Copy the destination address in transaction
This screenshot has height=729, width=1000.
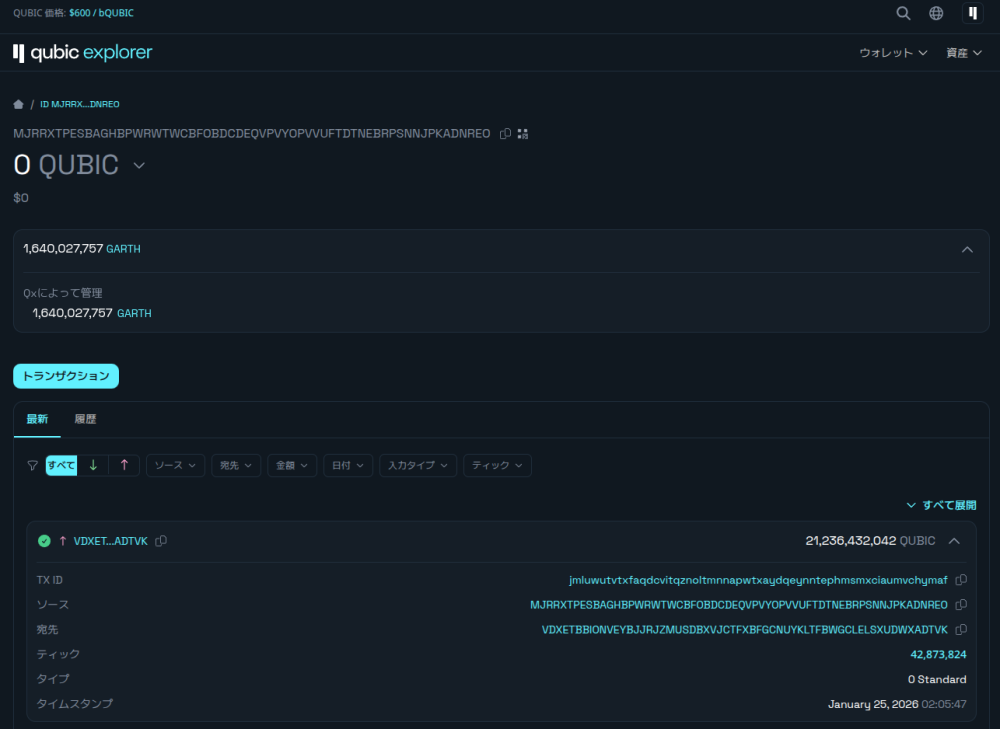tap(961, 630)
